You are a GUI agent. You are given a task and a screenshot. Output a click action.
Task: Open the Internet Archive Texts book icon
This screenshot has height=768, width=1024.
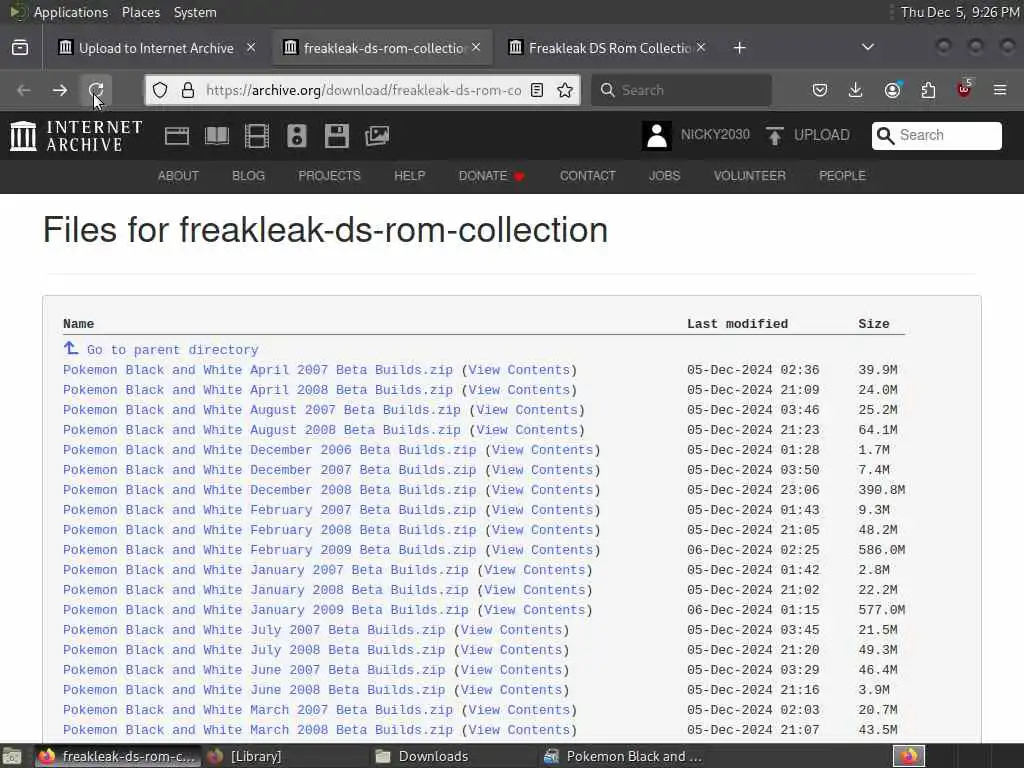[x=217, y=136]
